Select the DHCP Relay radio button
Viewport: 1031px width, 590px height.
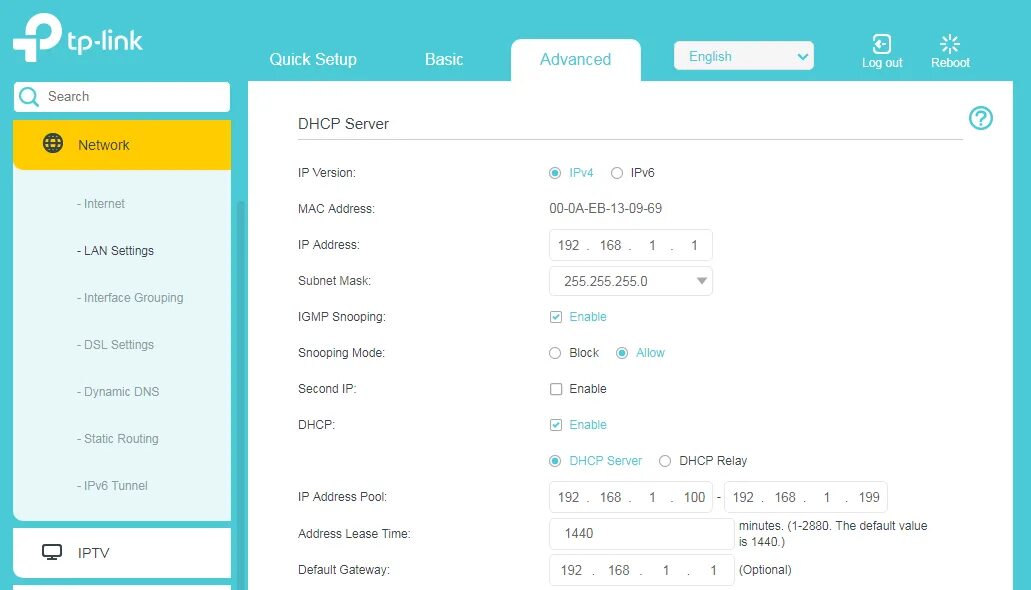[x=665, y=461]
